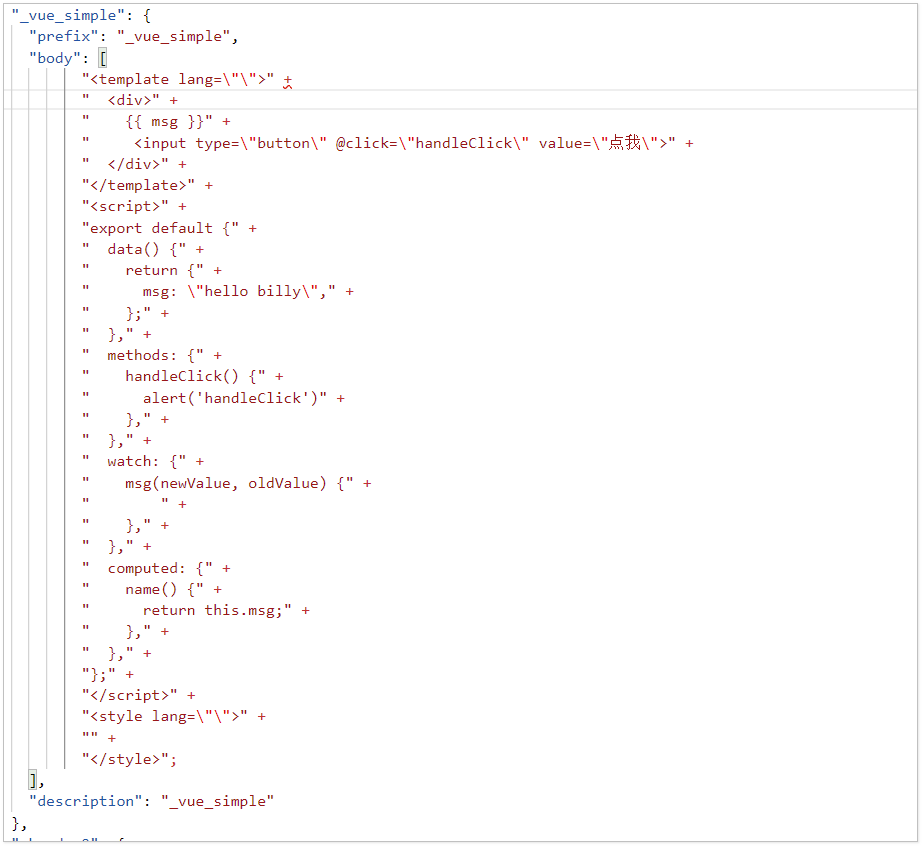
Task: Click the highlighted opening bracket after body
Action: [x=103, y=57]
